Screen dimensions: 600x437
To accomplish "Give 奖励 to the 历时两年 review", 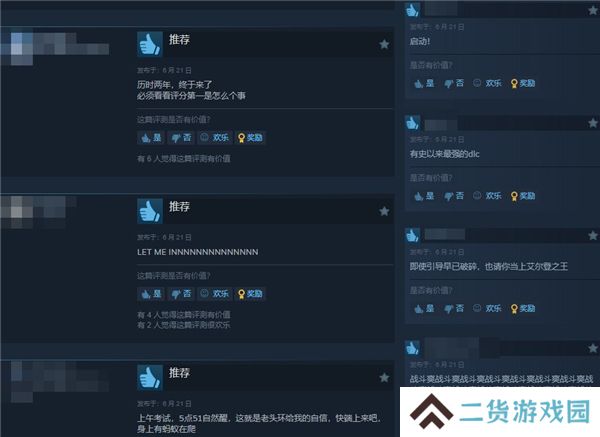I will pyautogui.click(x=250, y=138).
